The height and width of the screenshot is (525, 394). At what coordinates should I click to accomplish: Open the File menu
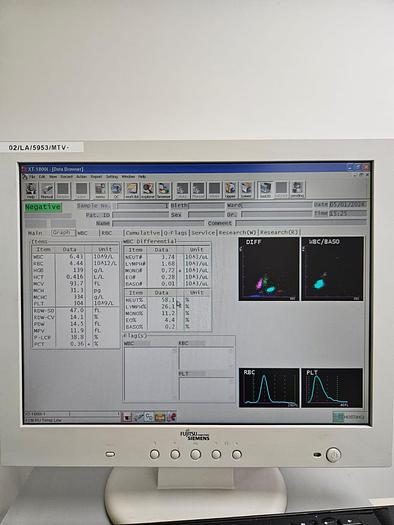tap(32, 176)
